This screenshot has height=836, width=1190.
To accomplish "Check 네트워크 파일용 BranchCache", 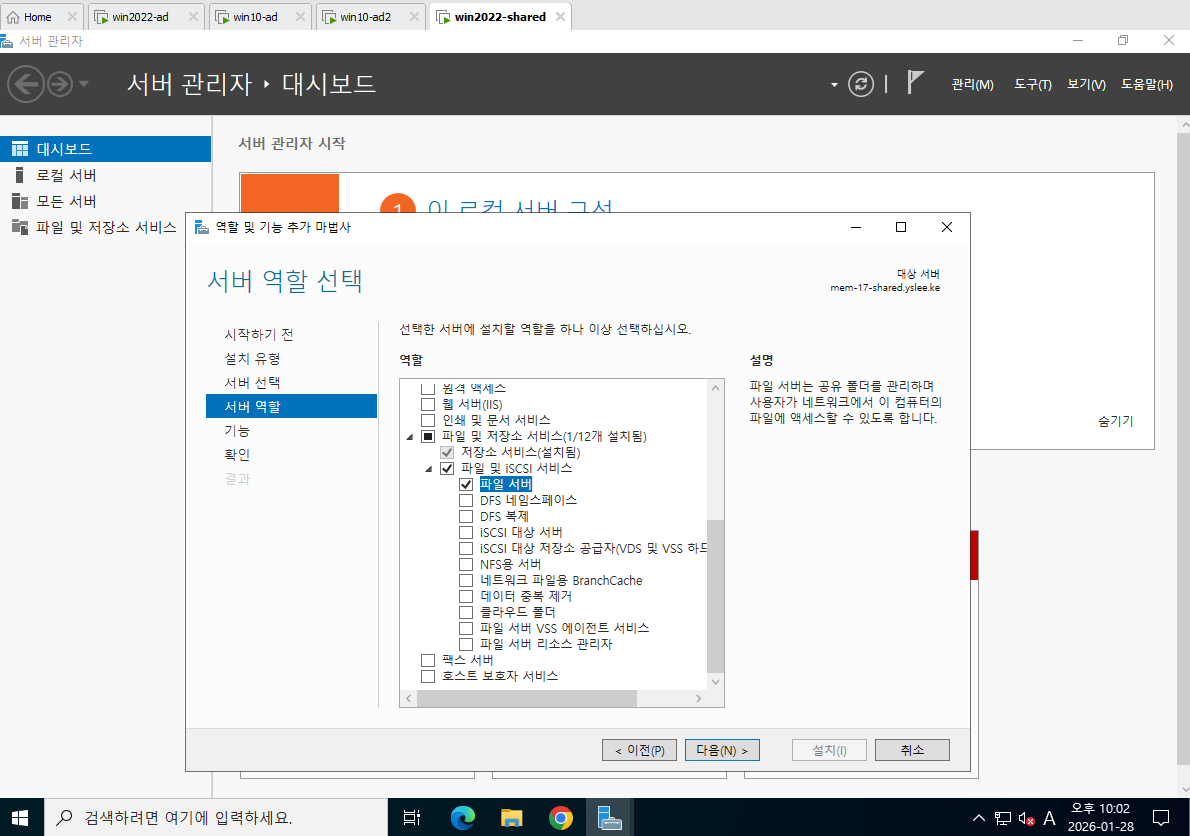I will coord(466,580).
